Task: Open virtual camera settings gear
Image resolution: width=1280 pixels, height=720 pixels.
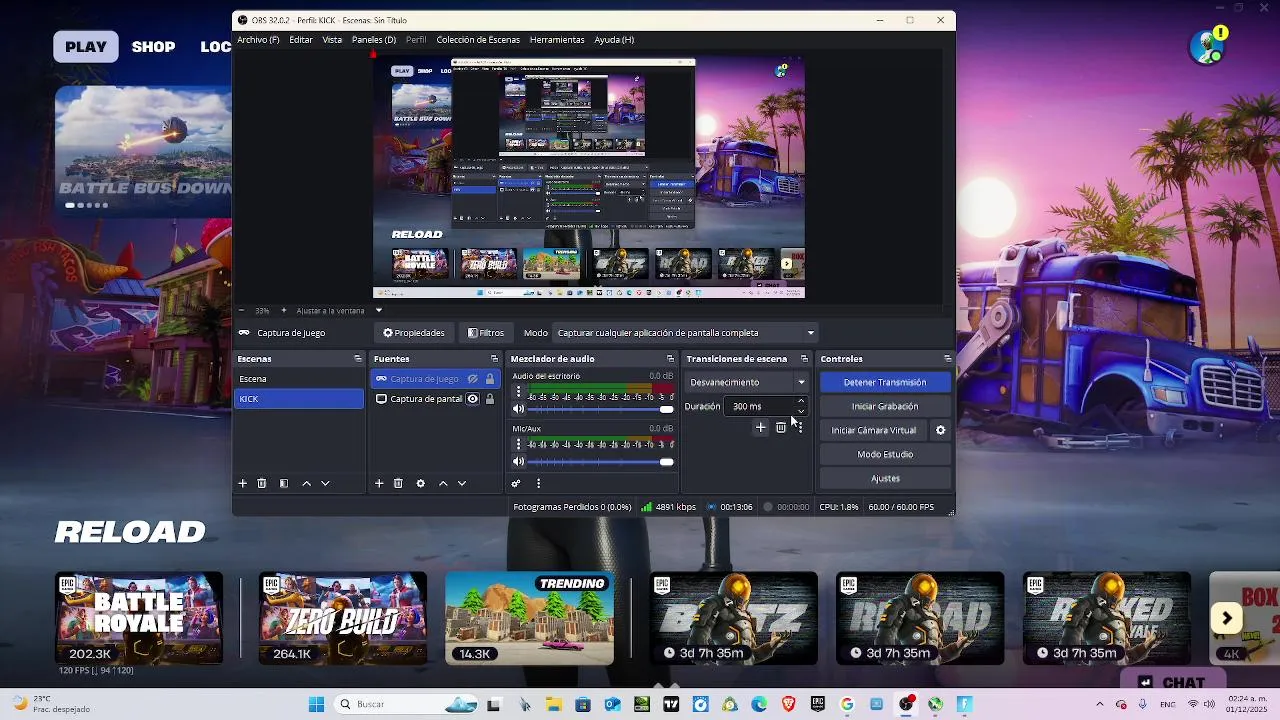Action: (x=940, y=430)
